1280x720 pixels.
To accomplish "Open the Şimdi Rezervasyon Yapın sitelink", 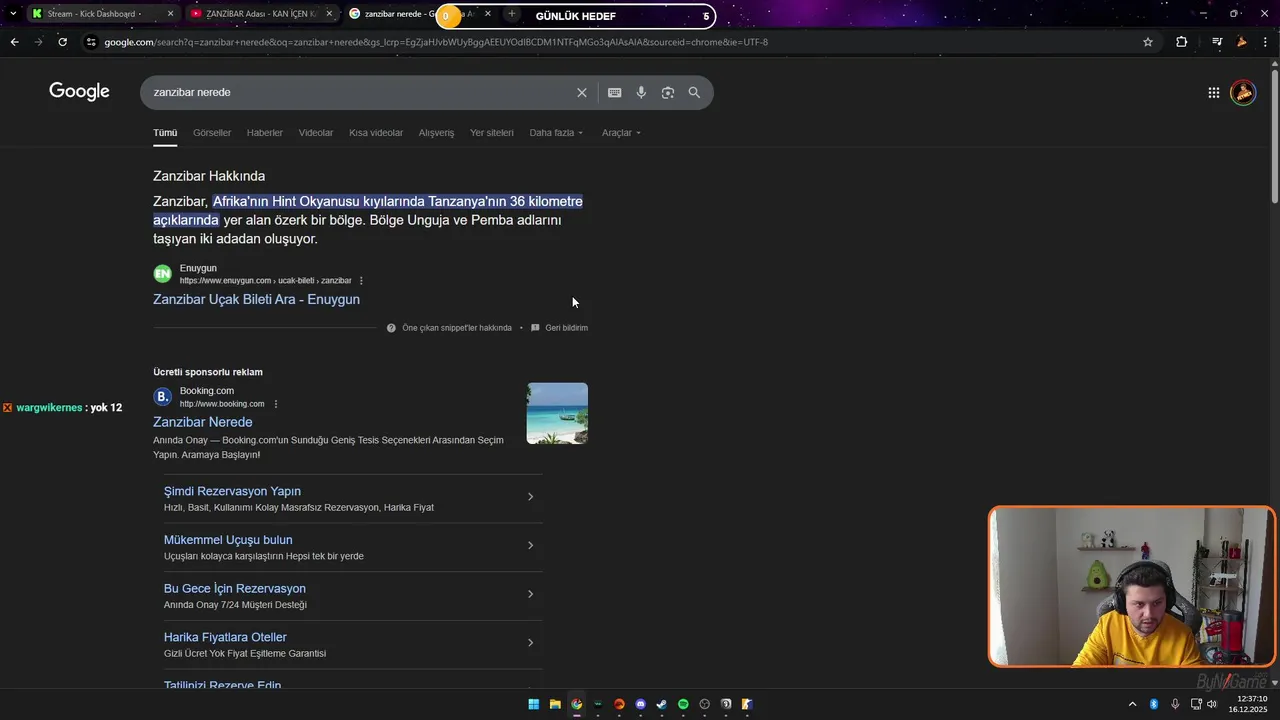I will pyautogui.click(x=232, y=491).
